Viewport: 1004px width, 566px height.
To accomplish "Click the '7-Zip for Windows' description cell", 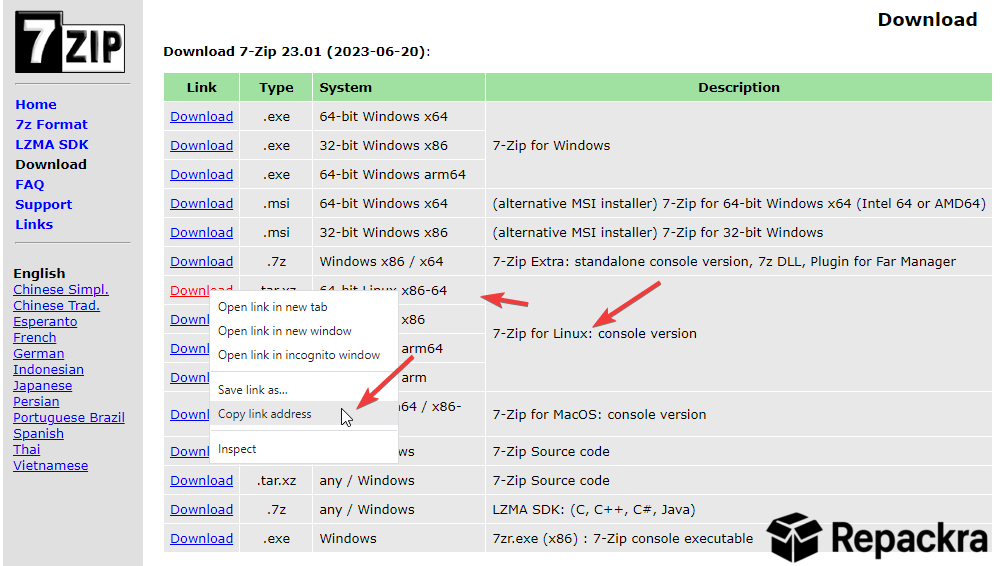I will click(739, 145).
